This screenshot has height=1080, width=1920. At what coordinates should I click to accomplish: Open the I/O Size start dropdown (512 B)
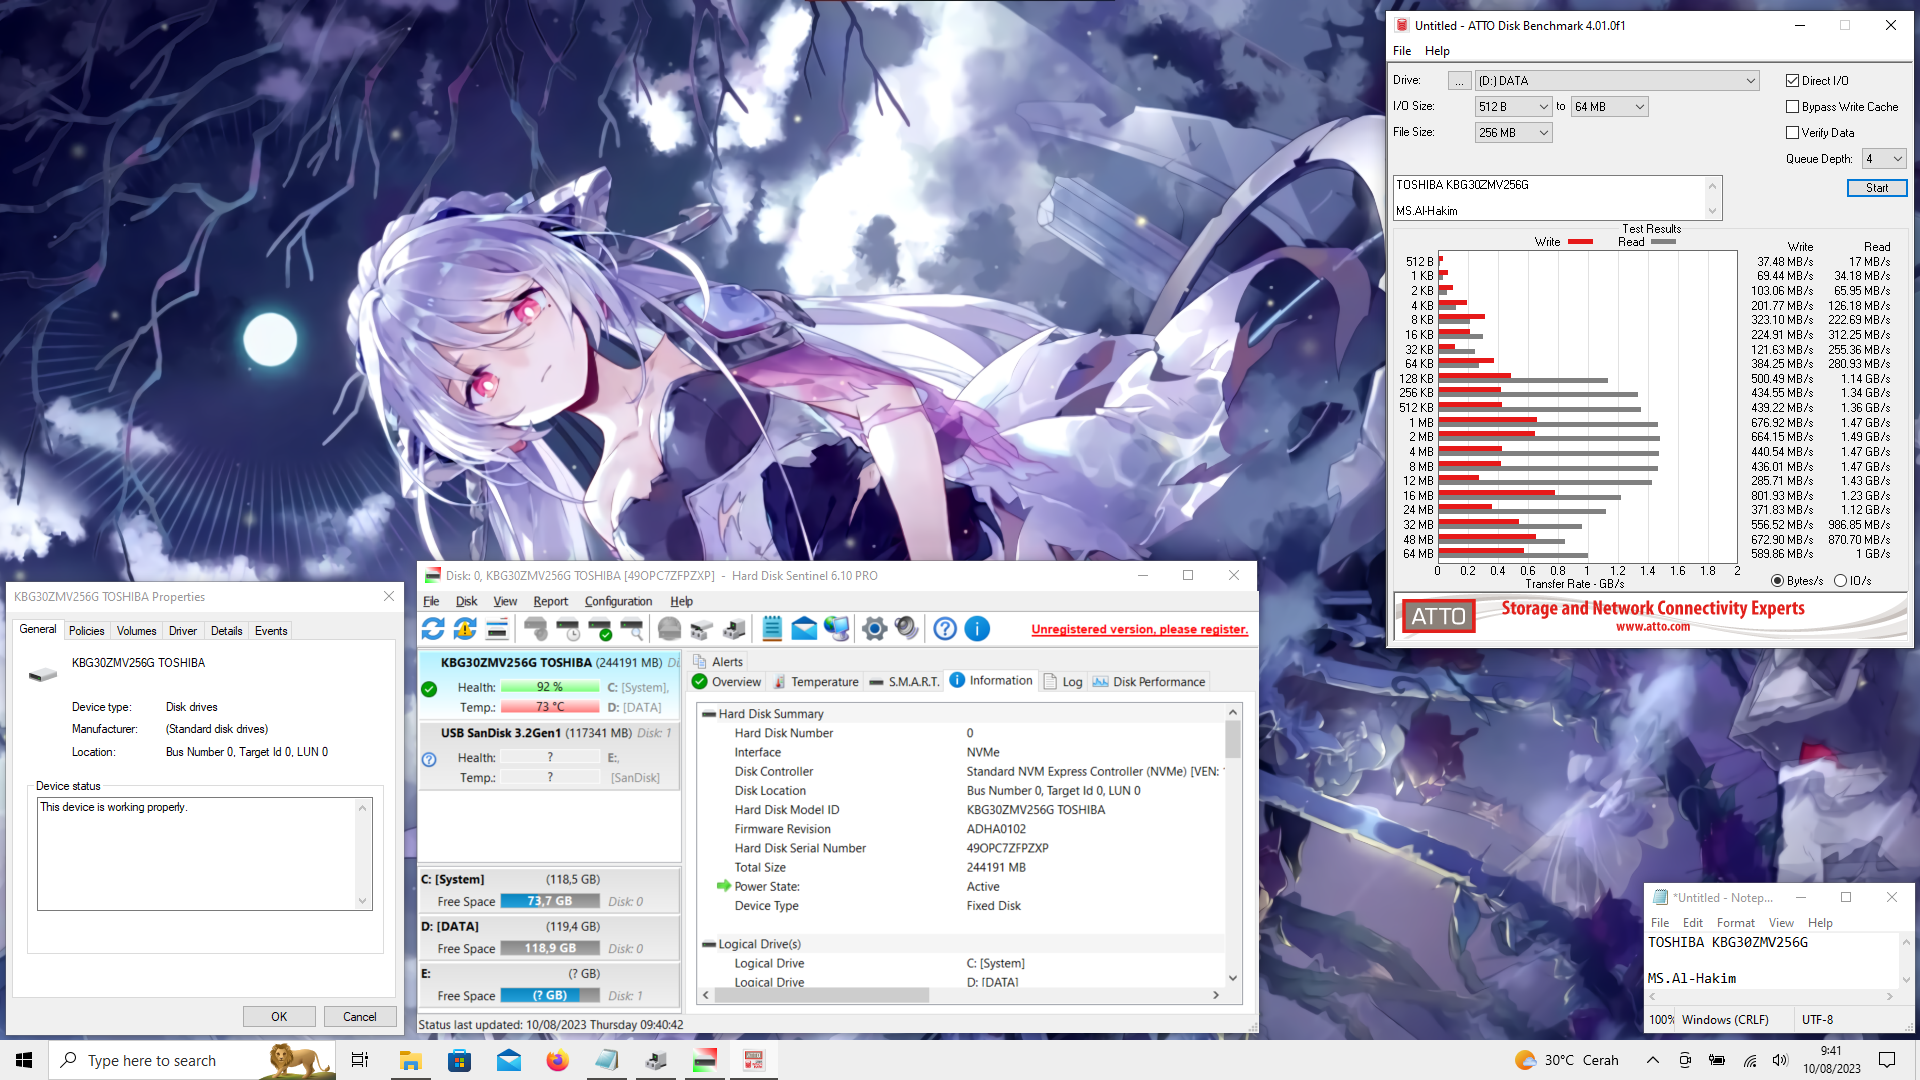coord(1513,107)
